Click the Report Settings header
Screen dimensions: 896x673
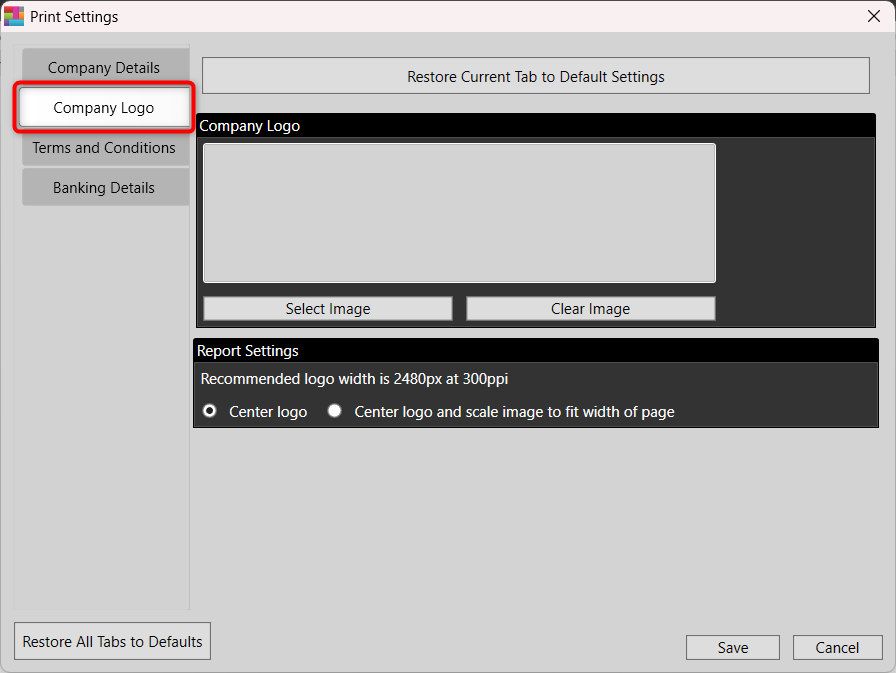(535, 350)
